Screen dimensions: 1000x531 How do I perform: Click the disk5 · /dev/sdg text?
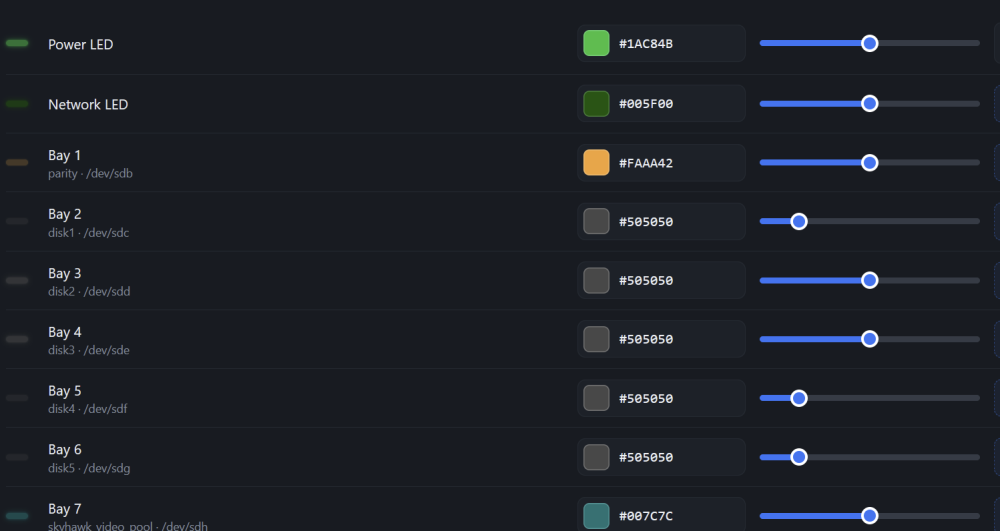click(89, 468)
